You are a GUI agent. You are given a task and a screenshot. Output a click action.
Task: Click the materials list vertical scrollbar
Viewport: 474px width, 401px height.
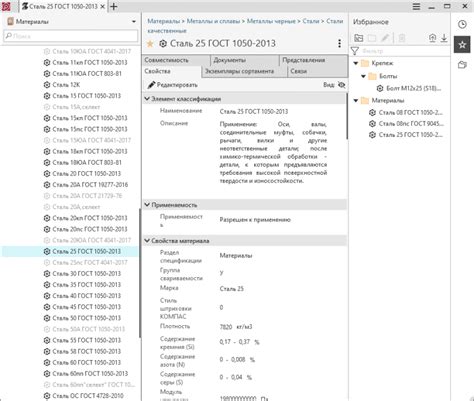[140, 273]
